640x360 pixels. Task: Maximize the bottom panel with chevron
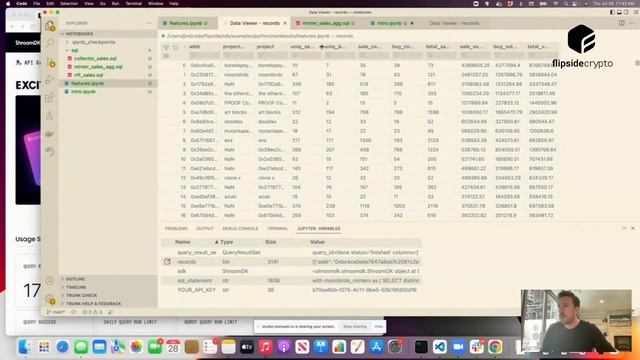624,229
